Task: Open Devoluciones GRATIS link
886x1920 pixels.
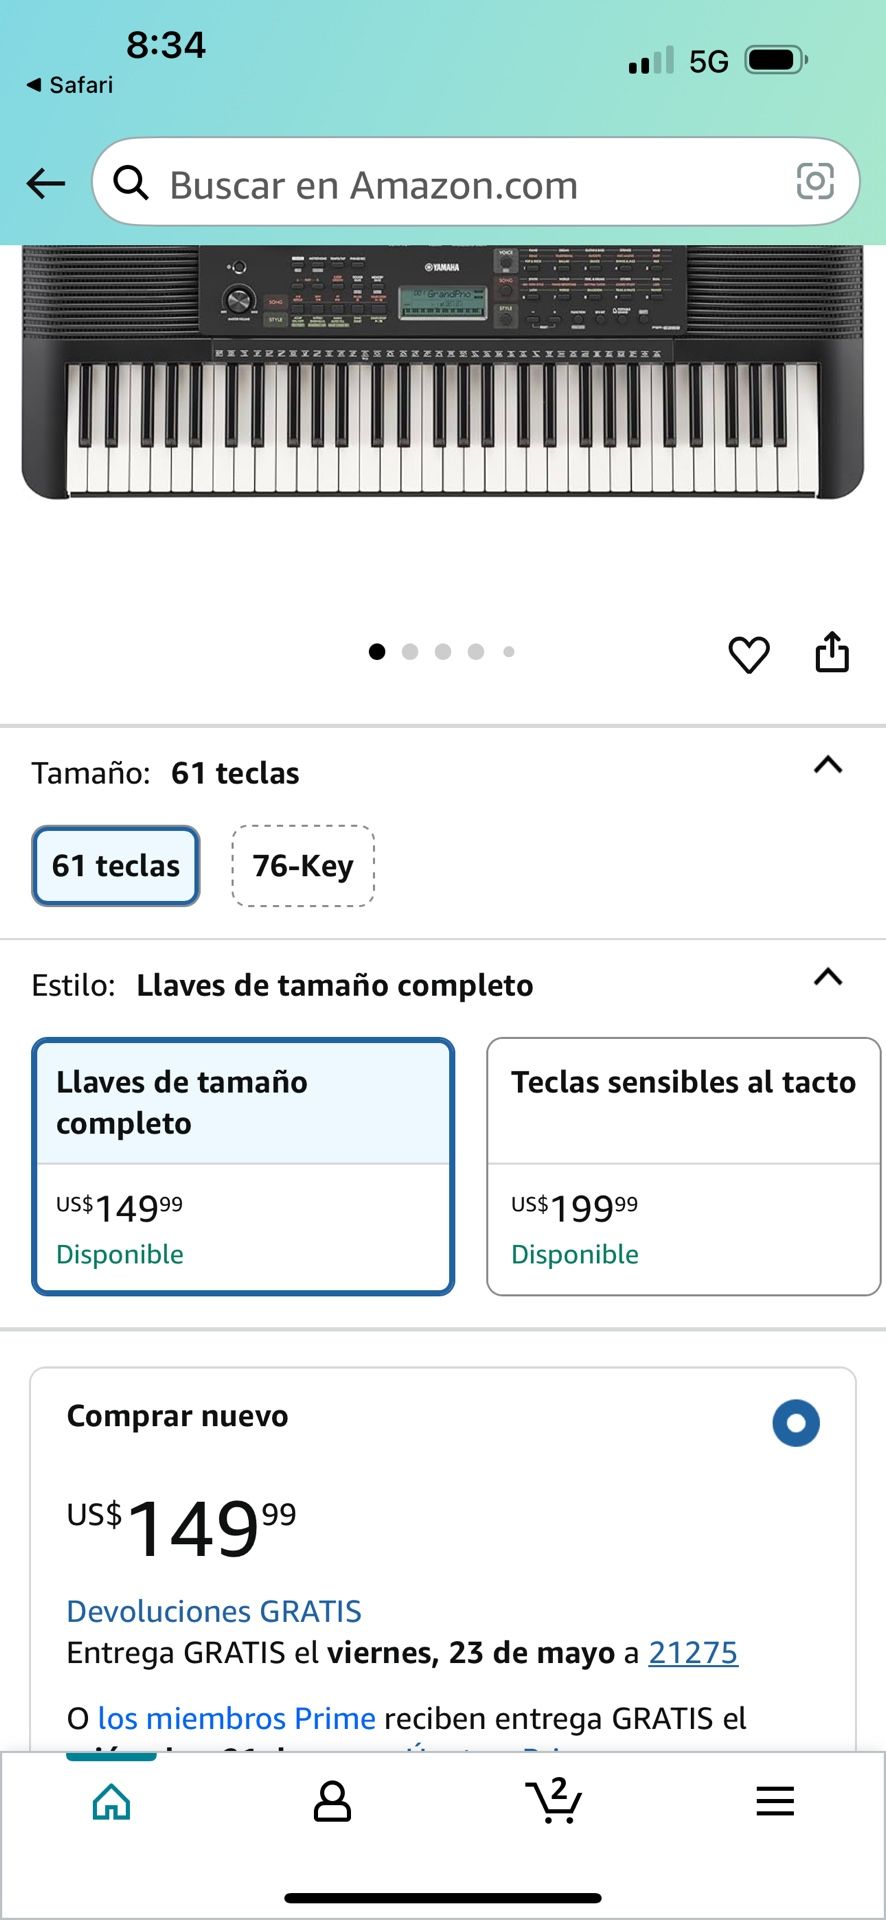Action: [x=214, y=1611]
